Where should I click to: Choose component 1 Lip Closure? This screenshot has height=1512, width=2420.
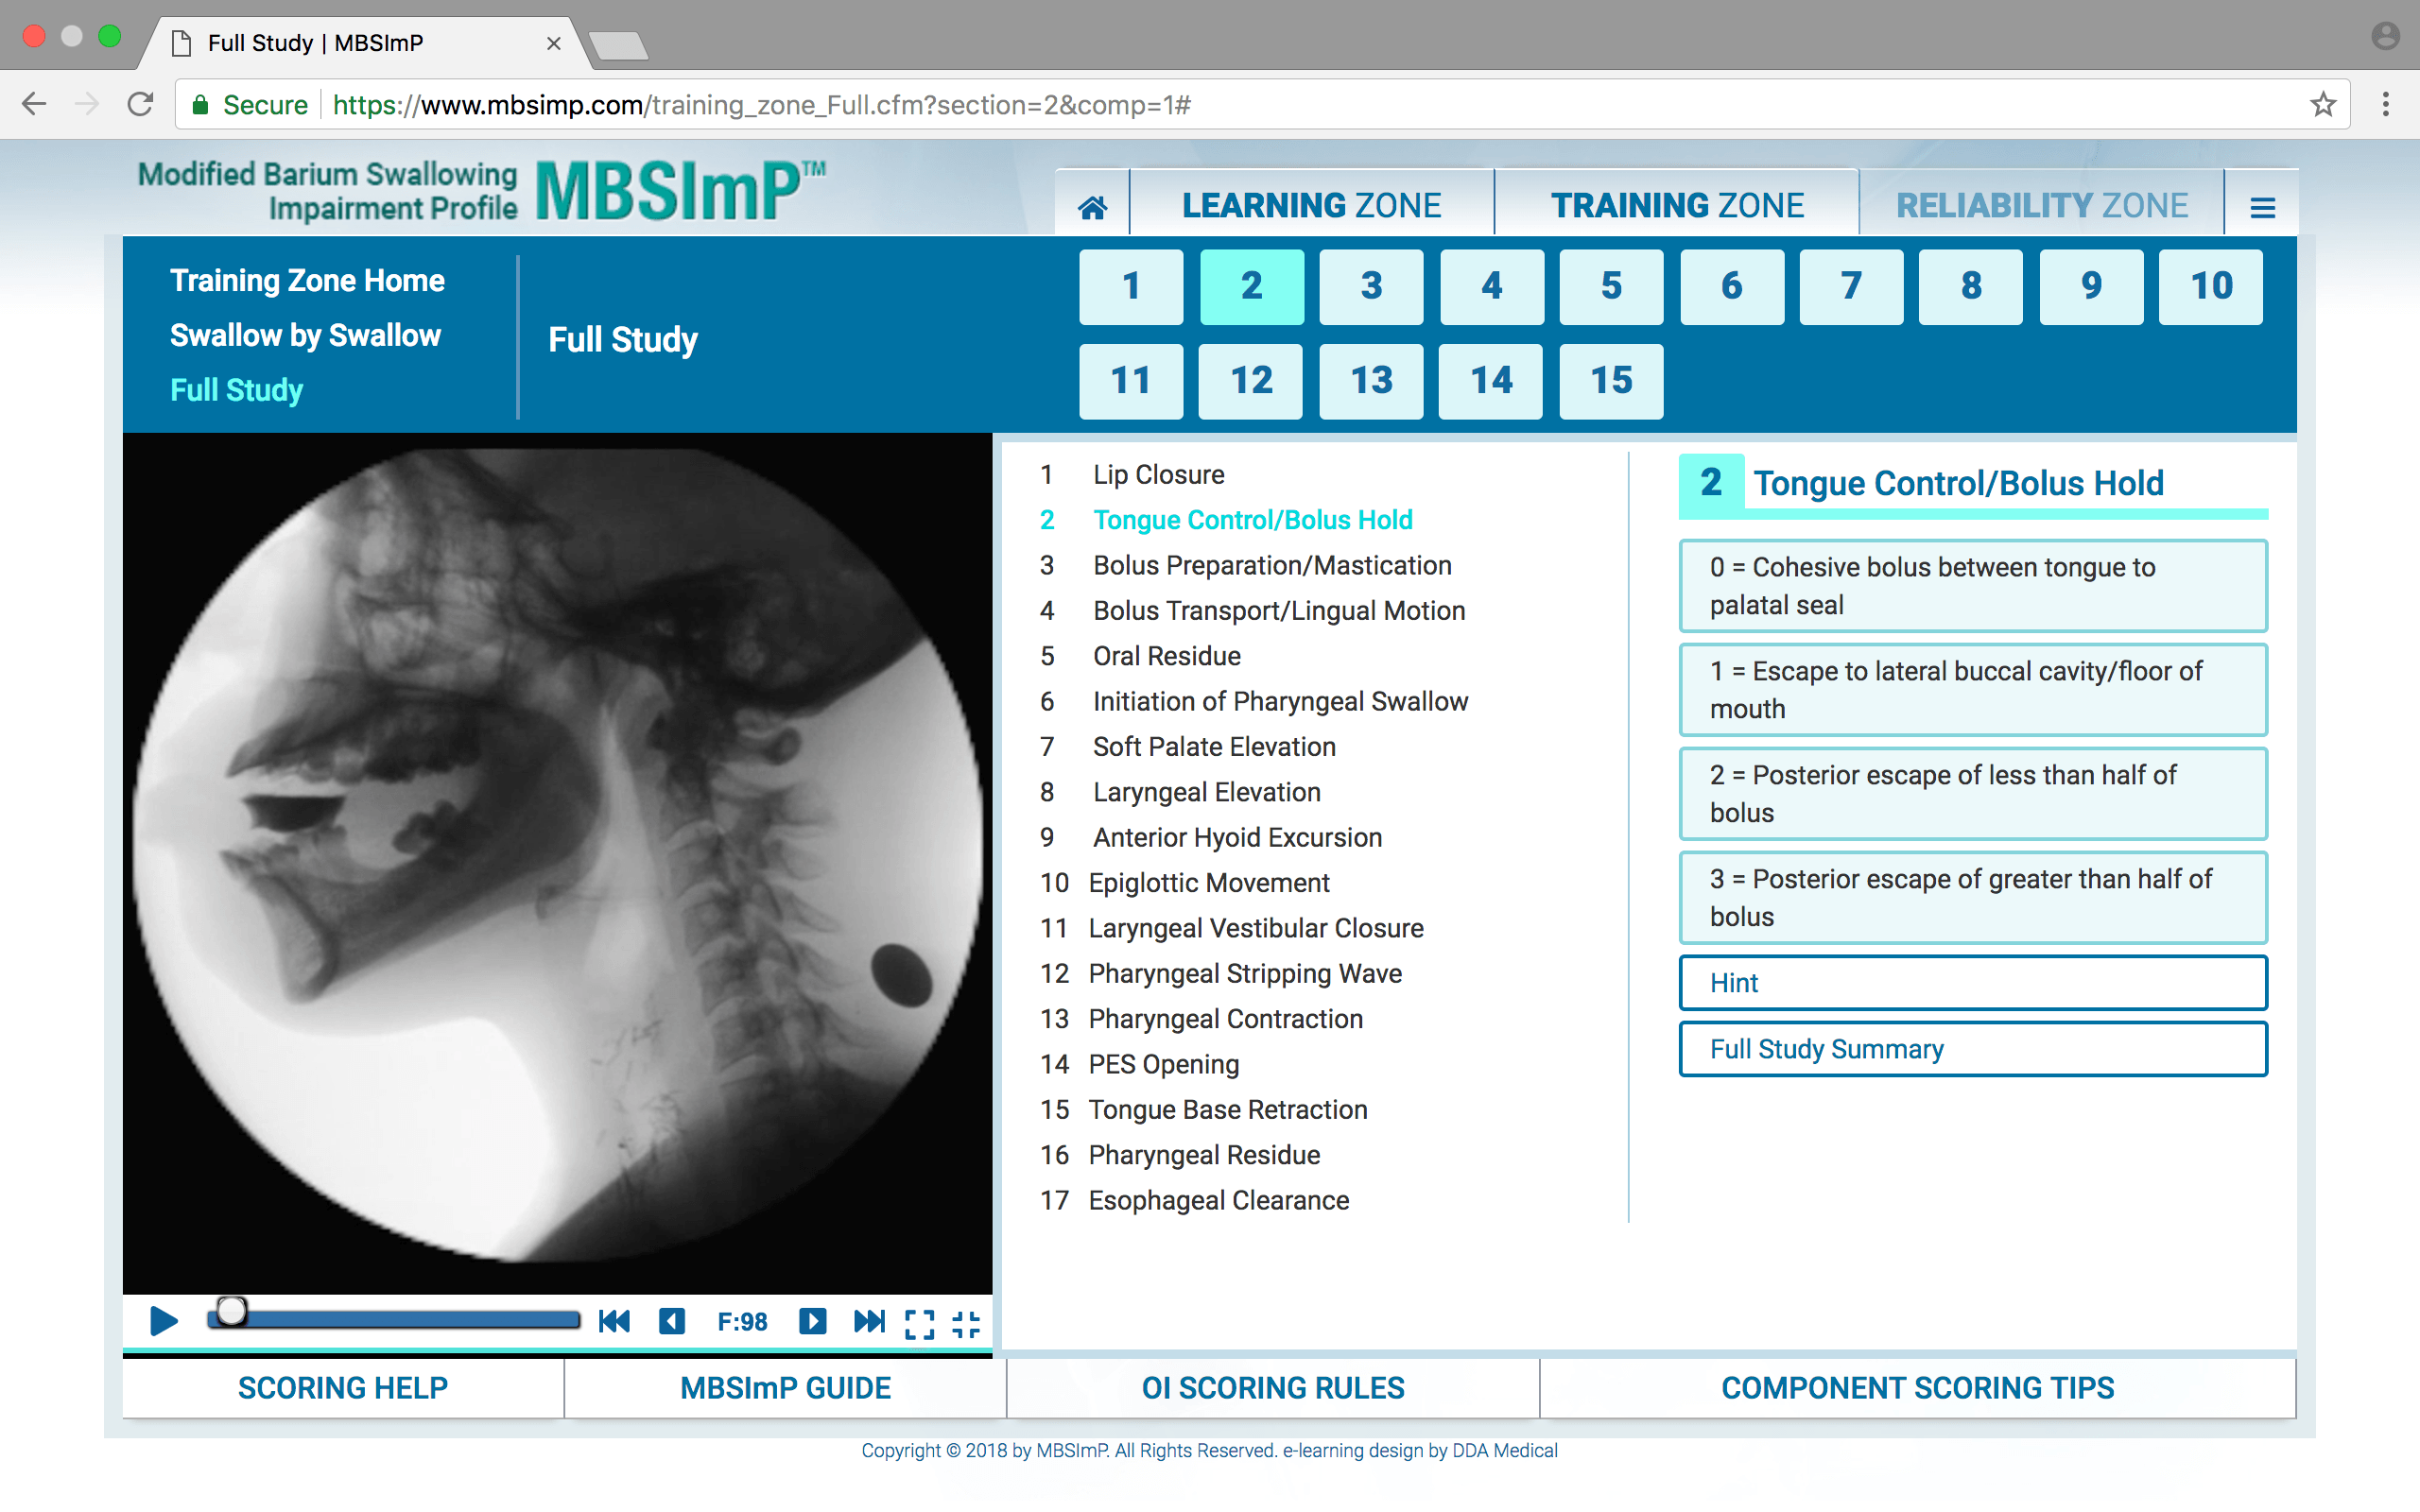[1132, 475]
